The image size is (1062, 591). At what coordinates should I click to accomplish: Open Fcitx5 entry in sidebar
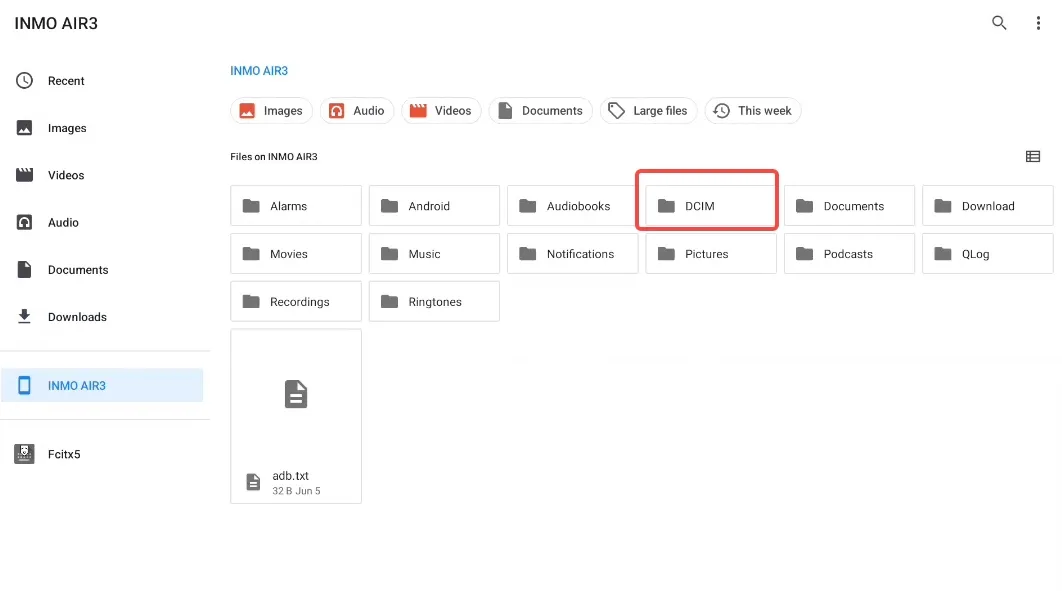[64, 454]
